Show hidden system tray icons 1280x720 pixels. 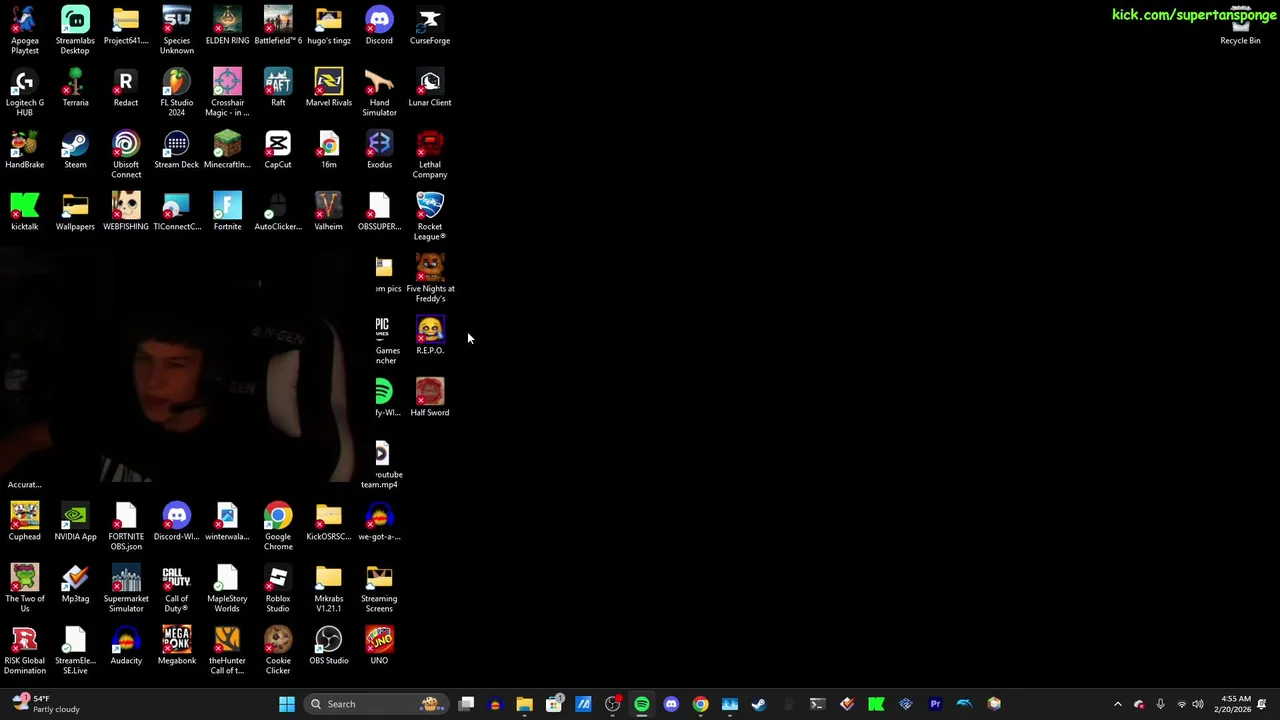tap(1118, 704)
